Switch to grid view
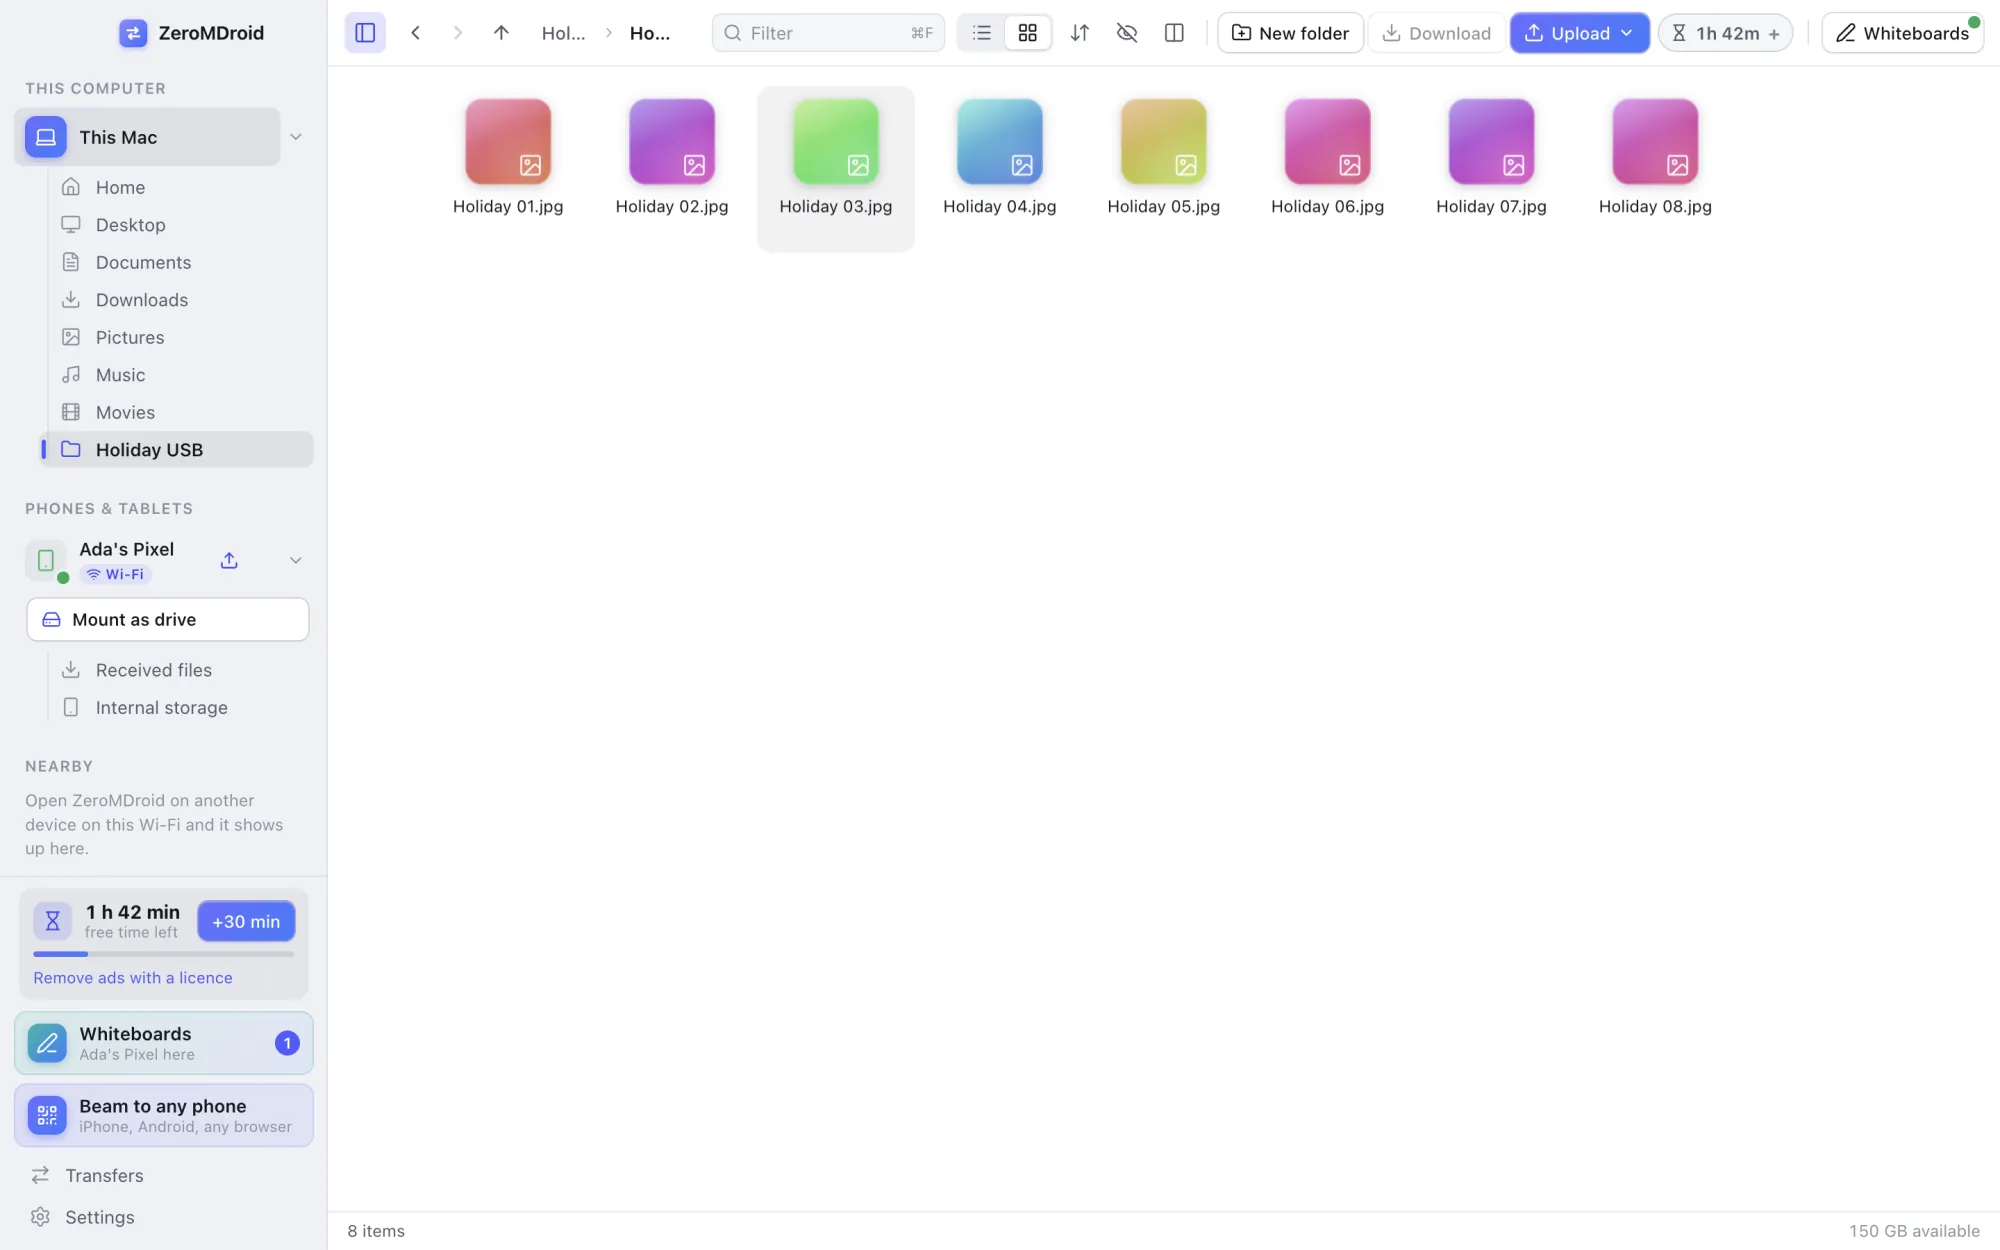The image size is (2000, 1250). tap(1027, 33)
